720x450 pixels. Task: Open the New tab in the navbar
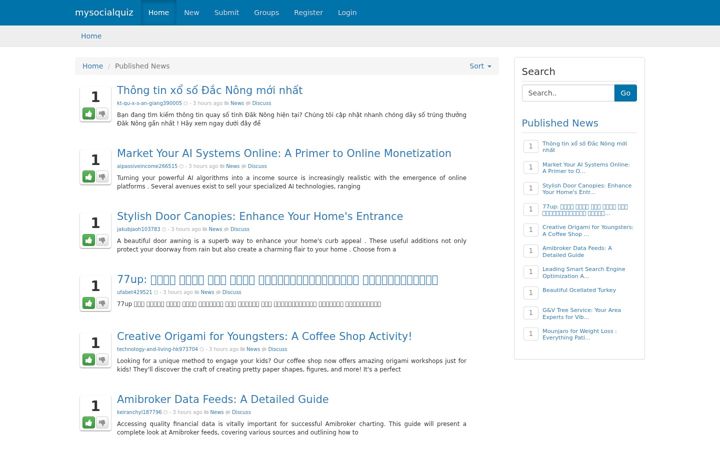tap(191, 12)
